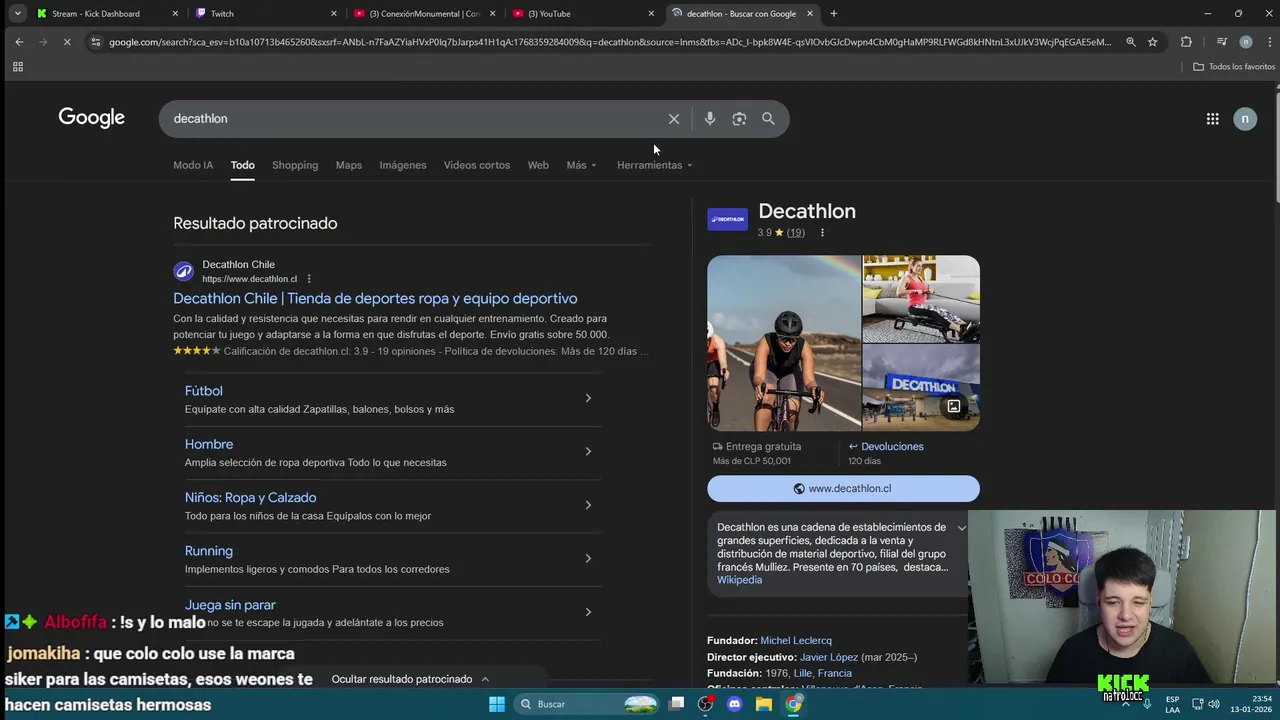Open the Chrome three-dot menu
Viewport: 1280px width, 720px height.
click(1270, 42)
